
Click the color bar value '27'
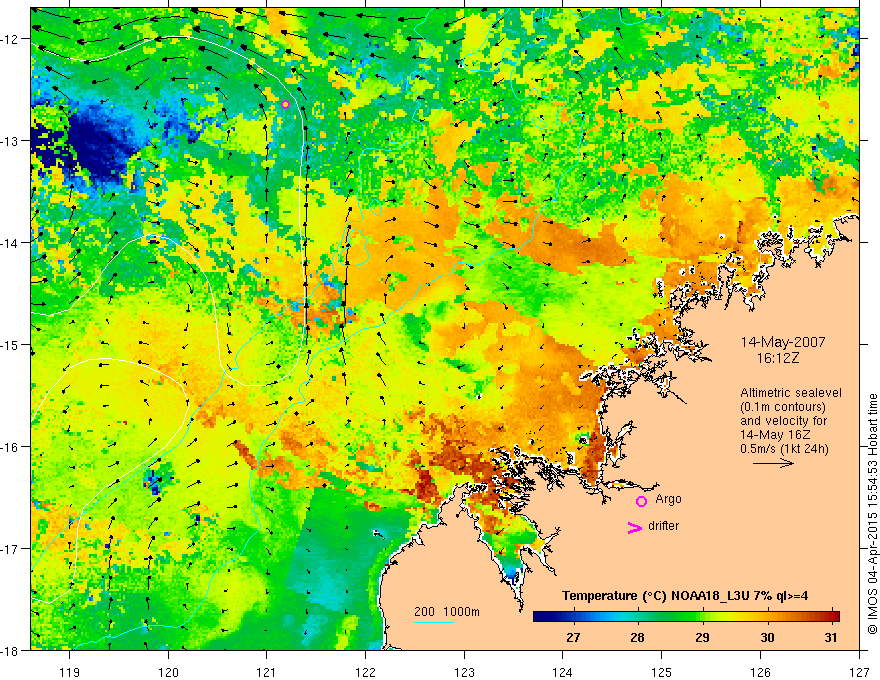tap(573, 637)
